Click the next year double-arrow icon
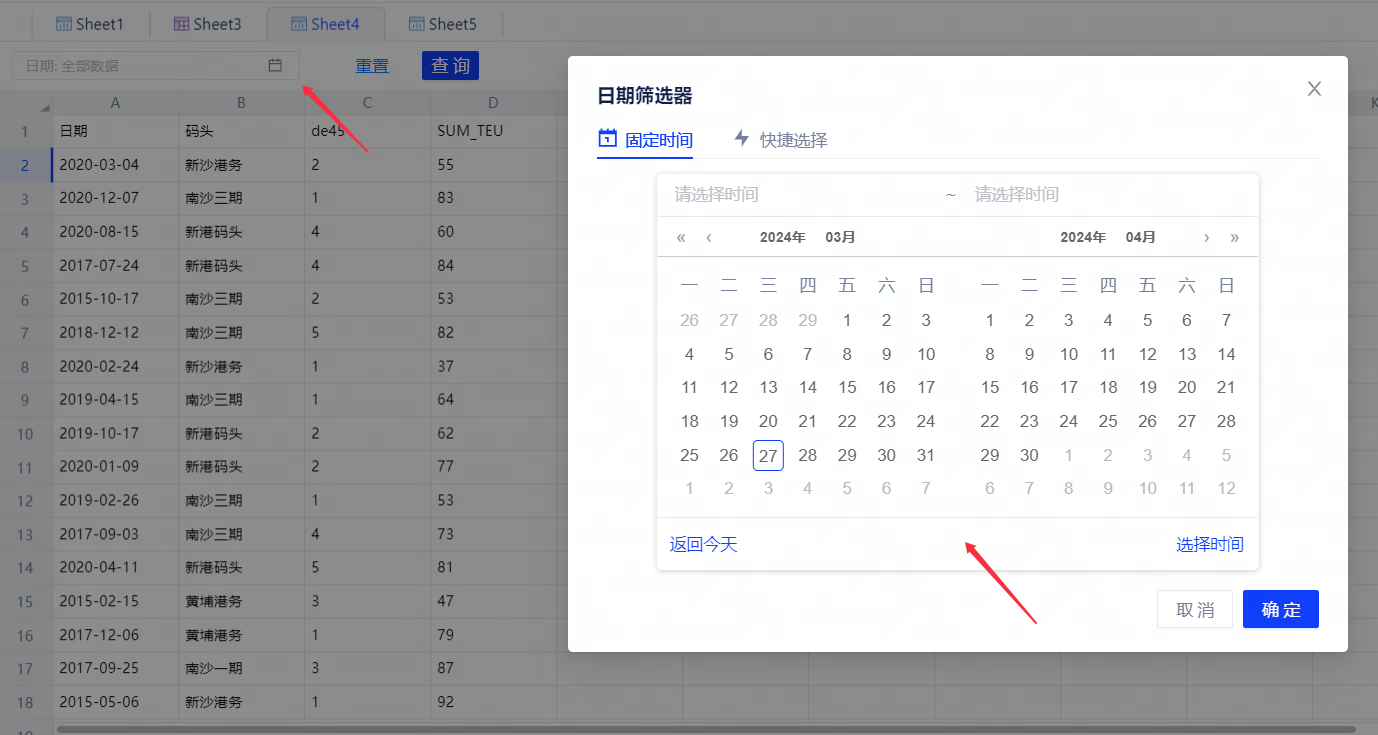This screenshot has height=735, width=1378. (1234, 237)
